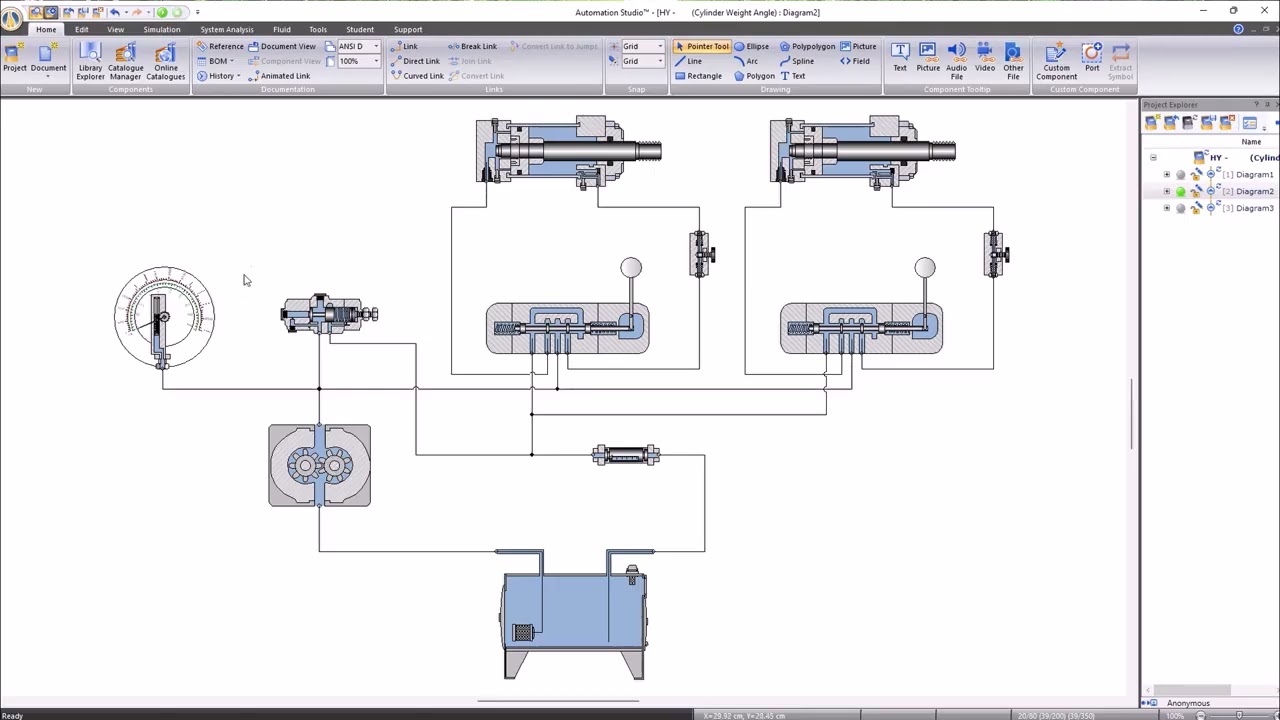Click the Reference button
Image resolution: width=1280 pixels, height=720 pixels.
pos(220,46)
